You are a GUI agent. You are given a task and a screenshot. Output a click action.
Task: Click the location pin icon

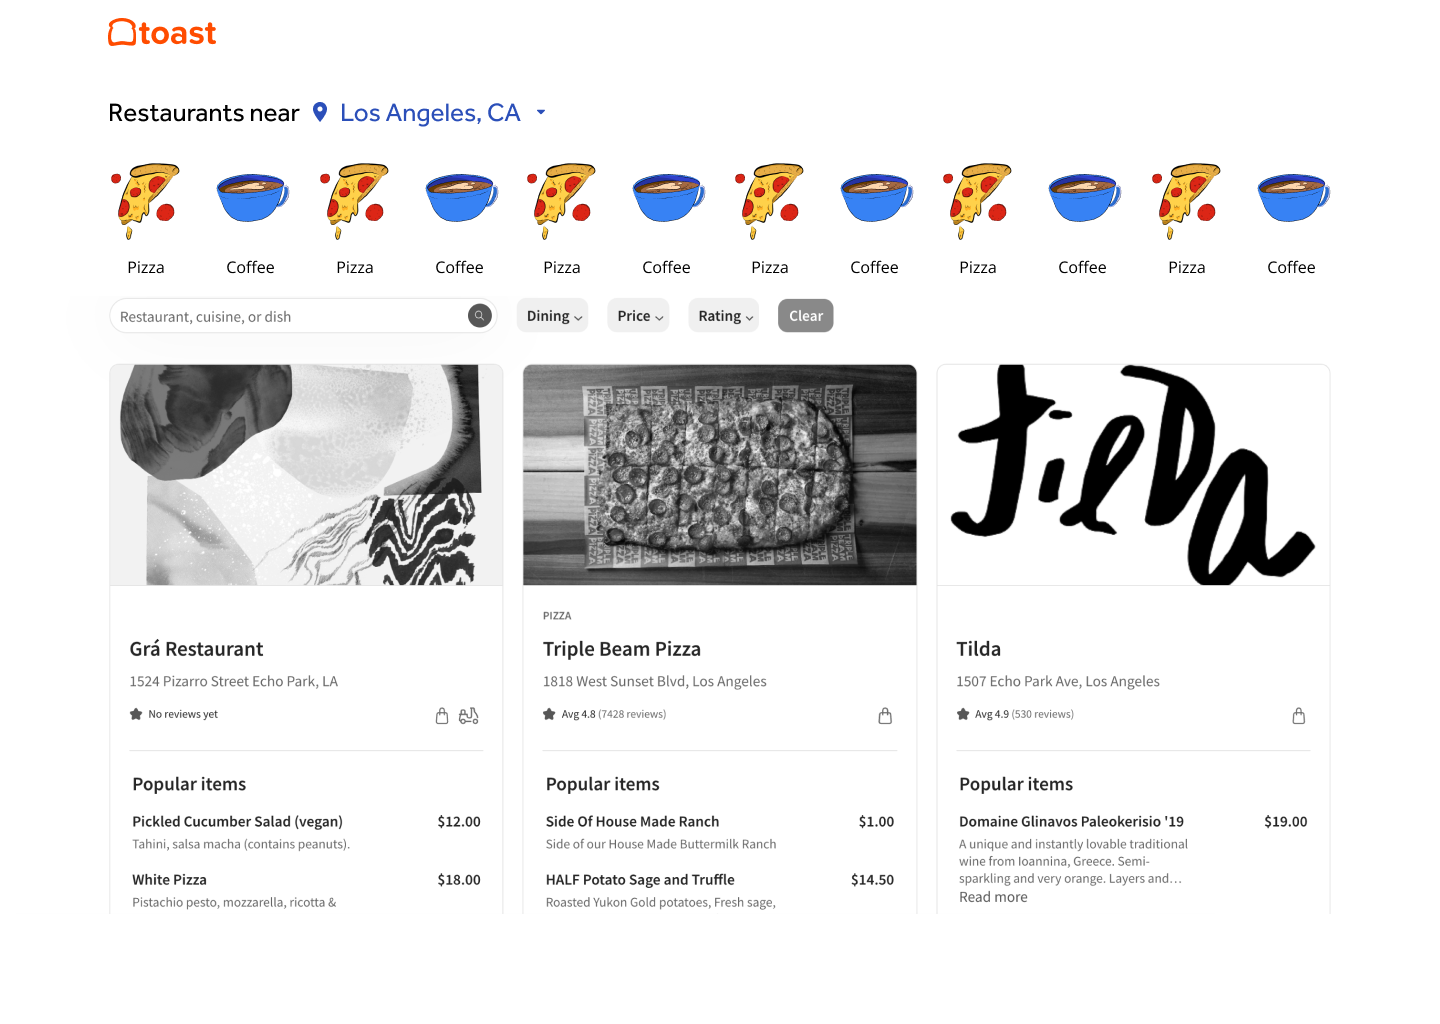coord(320,112)
